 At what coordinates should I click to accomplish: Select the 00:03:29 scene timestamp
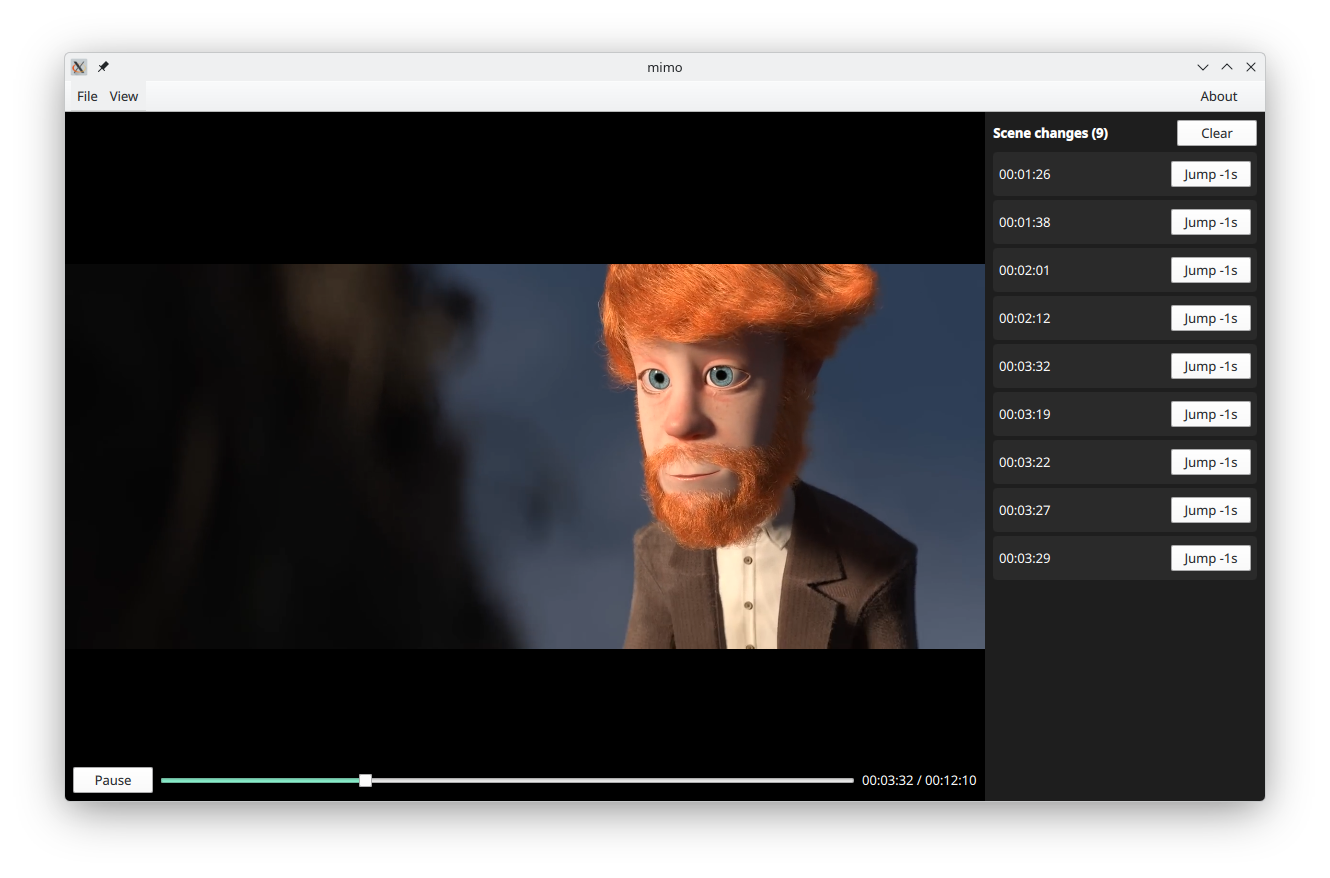[x=1024, y=558]
